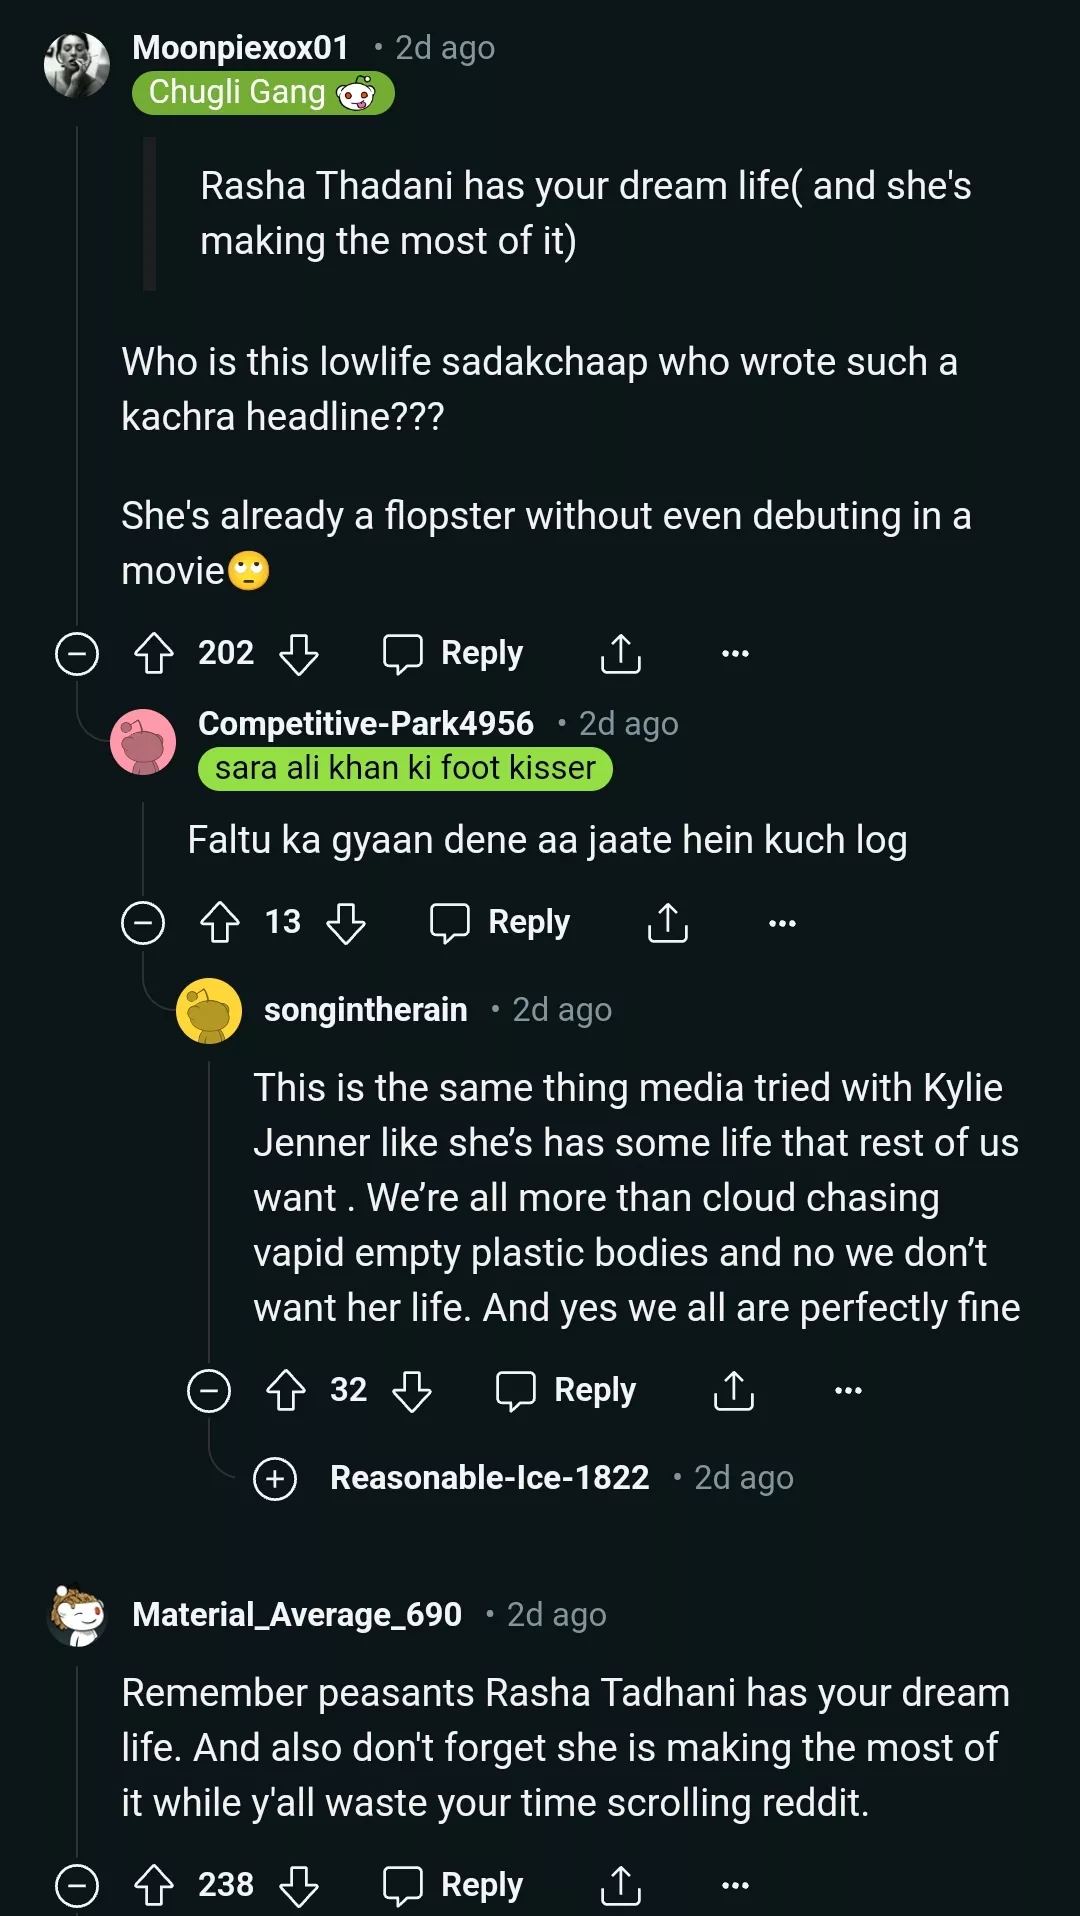Downvote Moonpiexox01's comment with 202 votes
Screen dimensions: 1080x1916
298,654
